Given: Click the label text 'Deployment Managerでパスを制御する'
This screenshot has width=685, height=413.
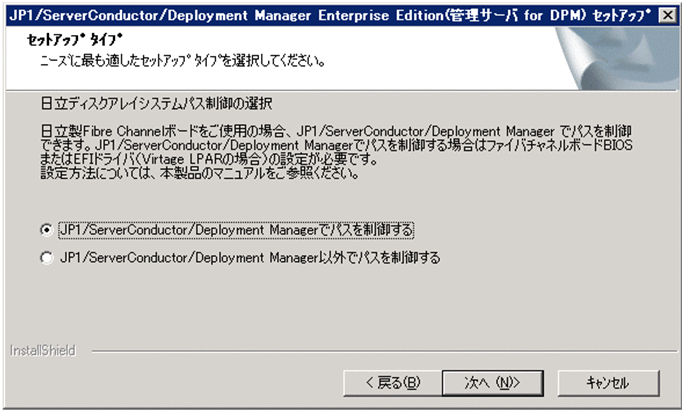Looking at the screenshot, I should click(x=236, y=229).
